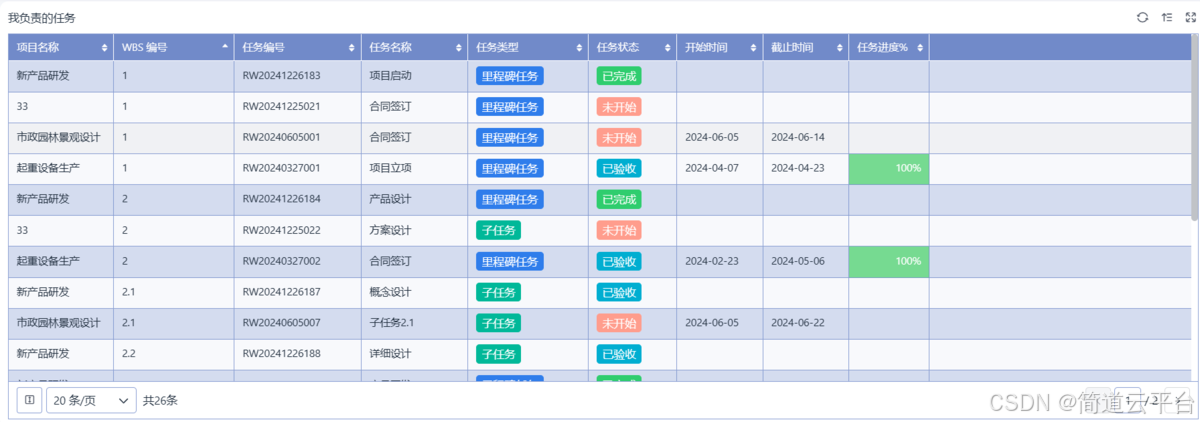Refresh the 我负责的任务 table
The image size is (1200, 422).
[x=1142, y=17]
